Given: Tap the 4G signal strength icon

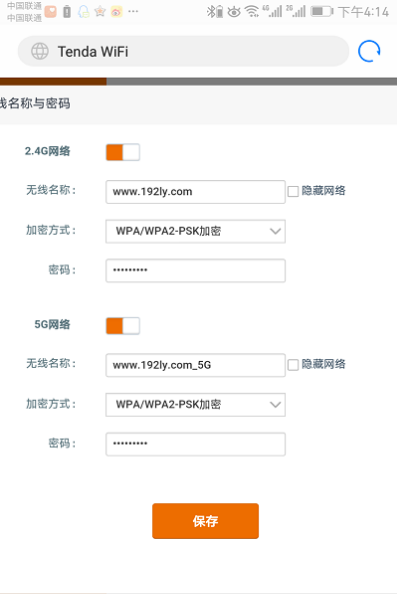Looking at the screenshot, I should point(272,11).
